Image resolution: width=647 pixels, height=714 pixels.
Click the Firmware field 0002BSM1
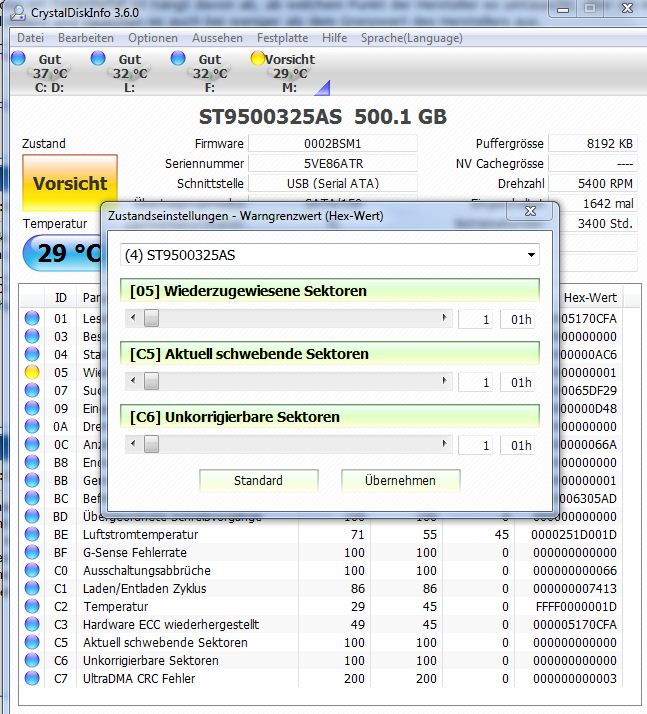click(x=333, y=143)
